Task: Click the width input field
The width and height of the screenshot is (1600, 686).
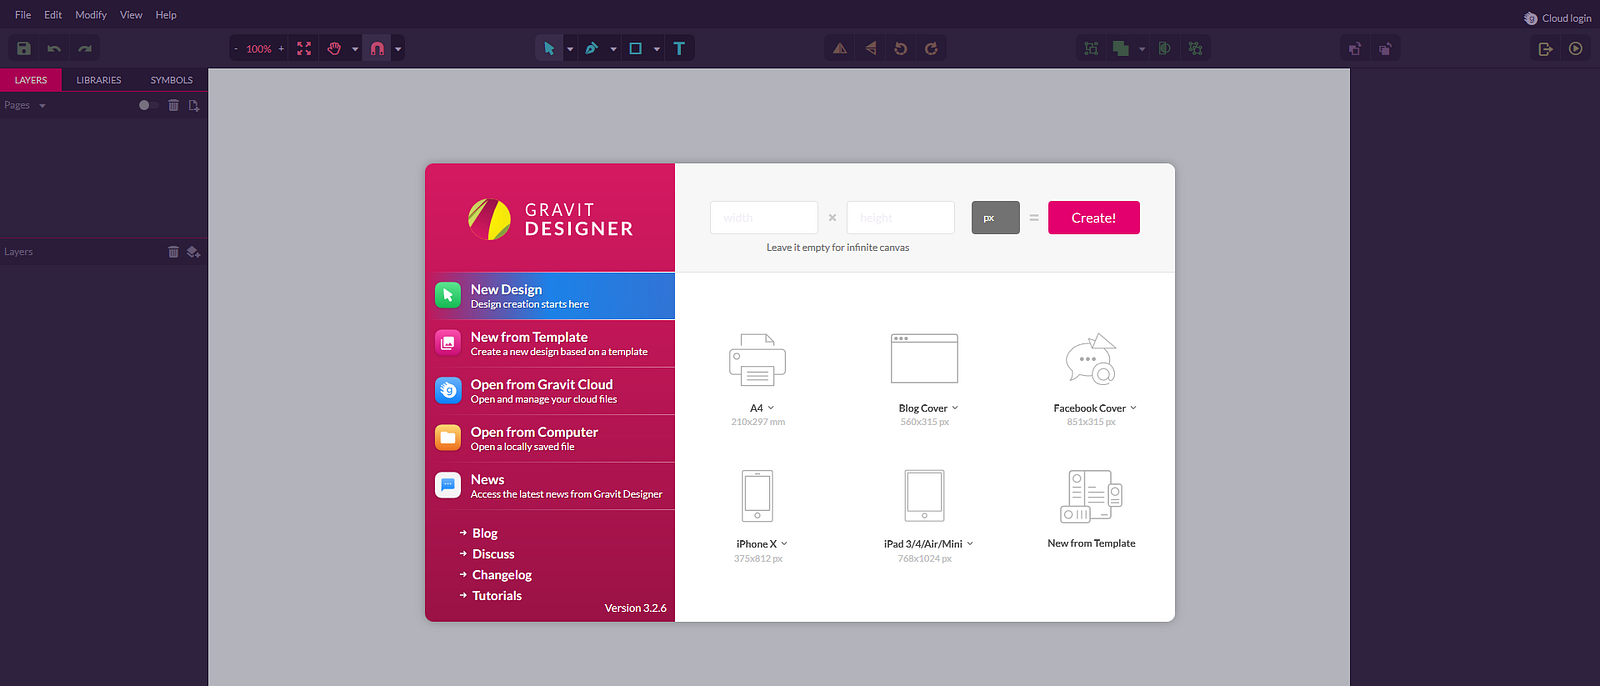Action: click(x=764, y=218)
